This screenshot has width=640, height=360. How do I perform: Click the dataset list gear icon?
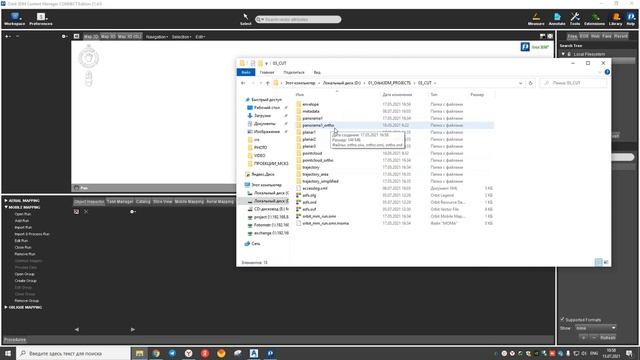[64, 36]
